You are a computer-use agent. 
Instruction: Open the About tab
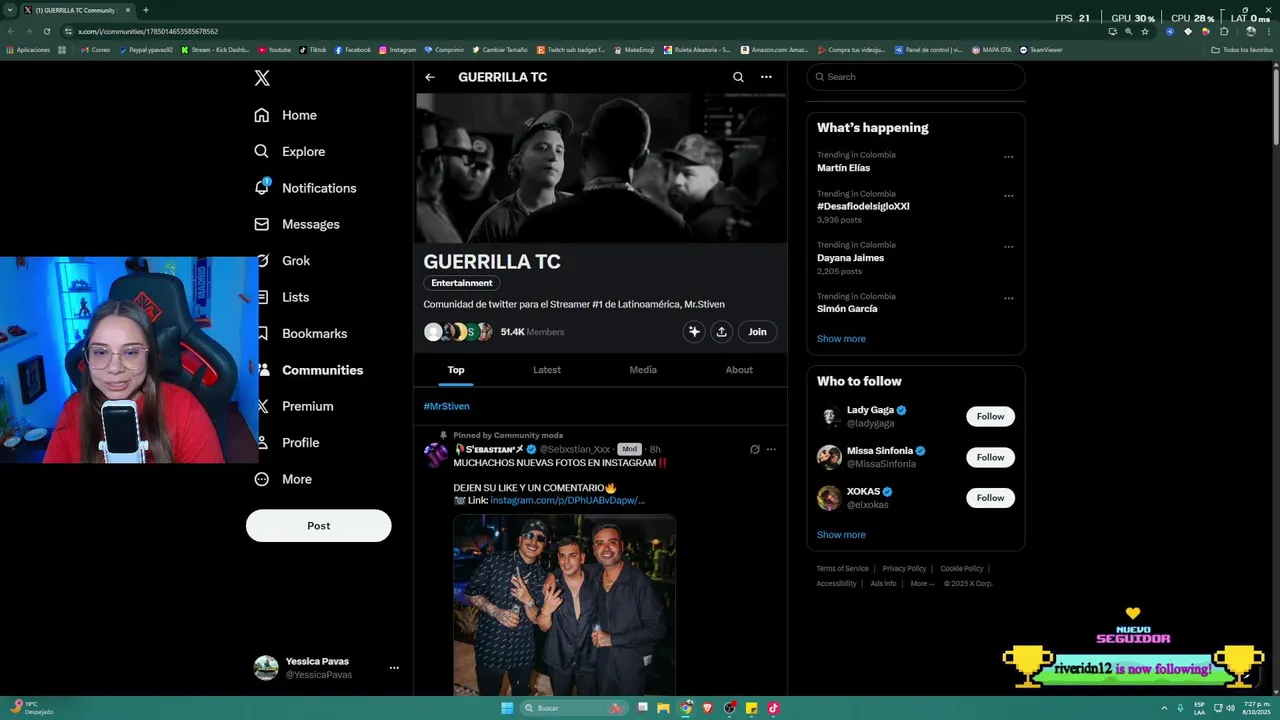739,370
